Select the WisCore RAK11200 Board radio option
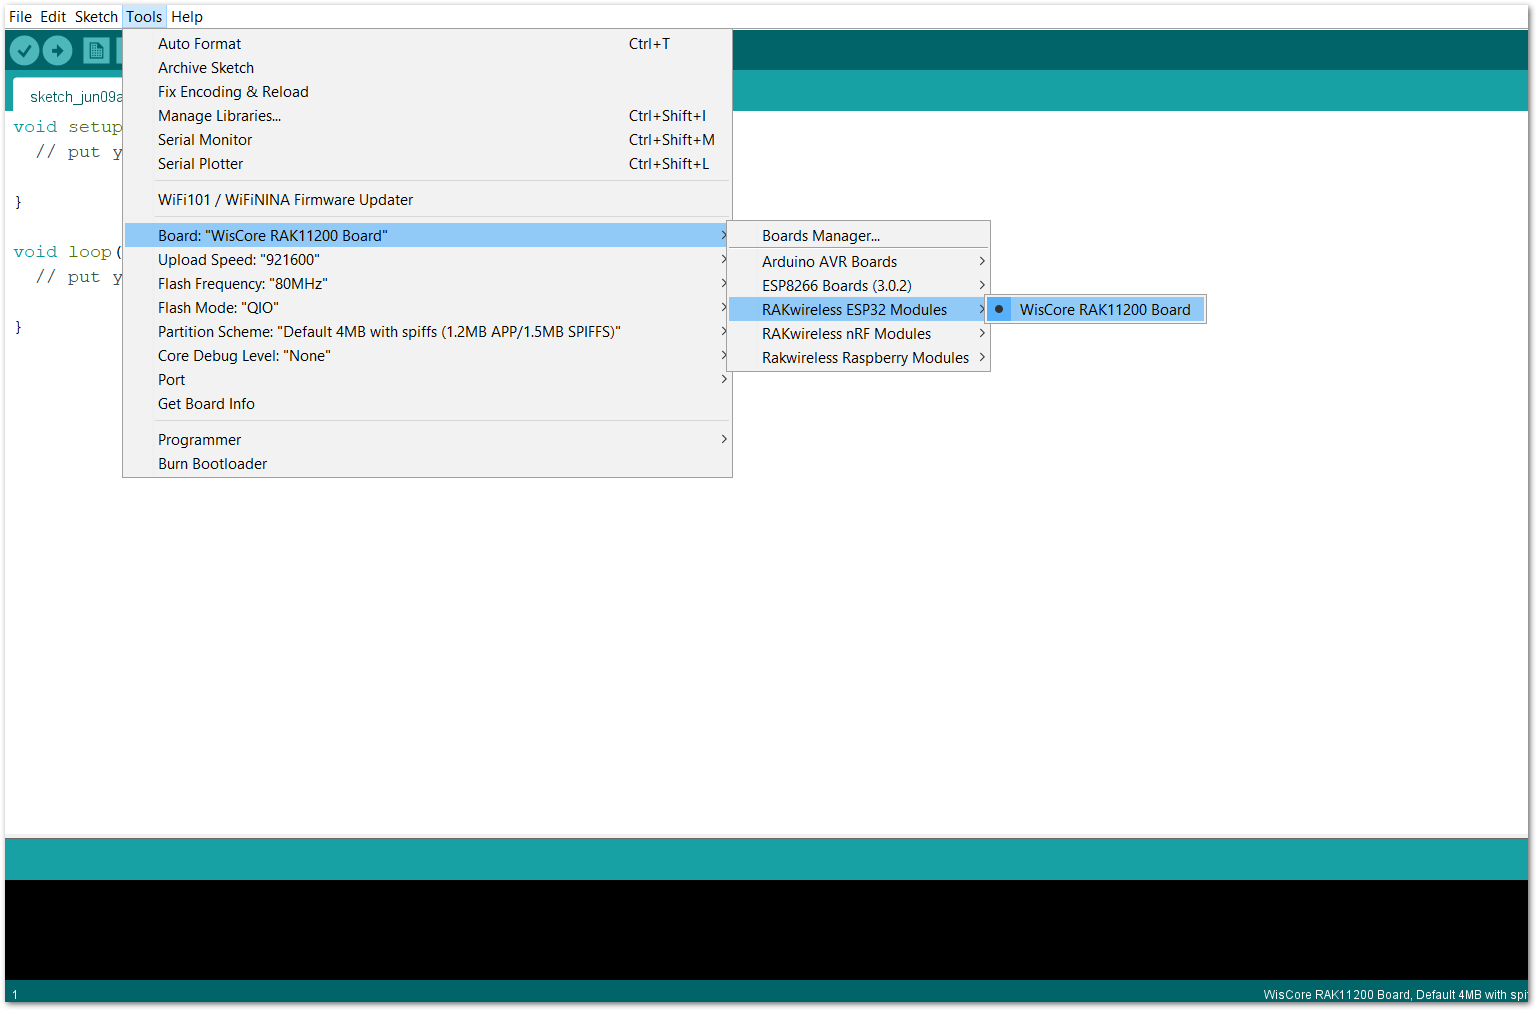This screenshot has width=1537, height=1011. [1096, 310]
